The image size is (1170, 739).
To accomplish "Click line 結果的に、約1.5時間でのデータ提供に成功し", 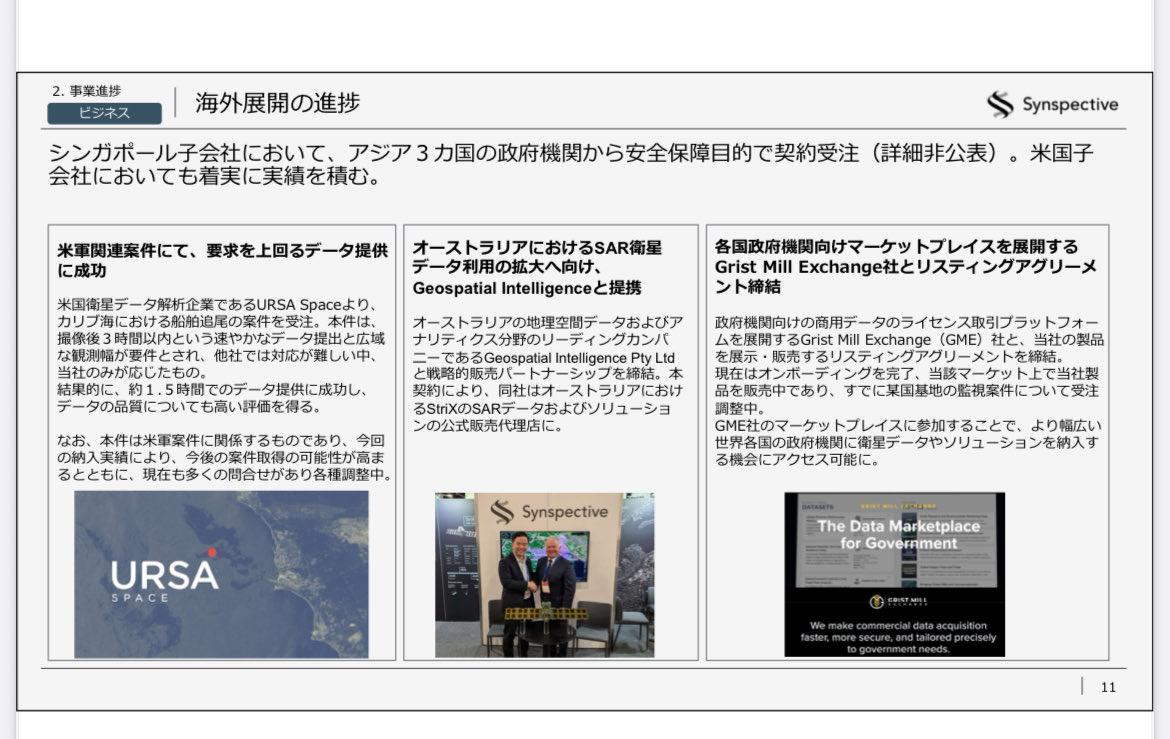I will [212, 390].
